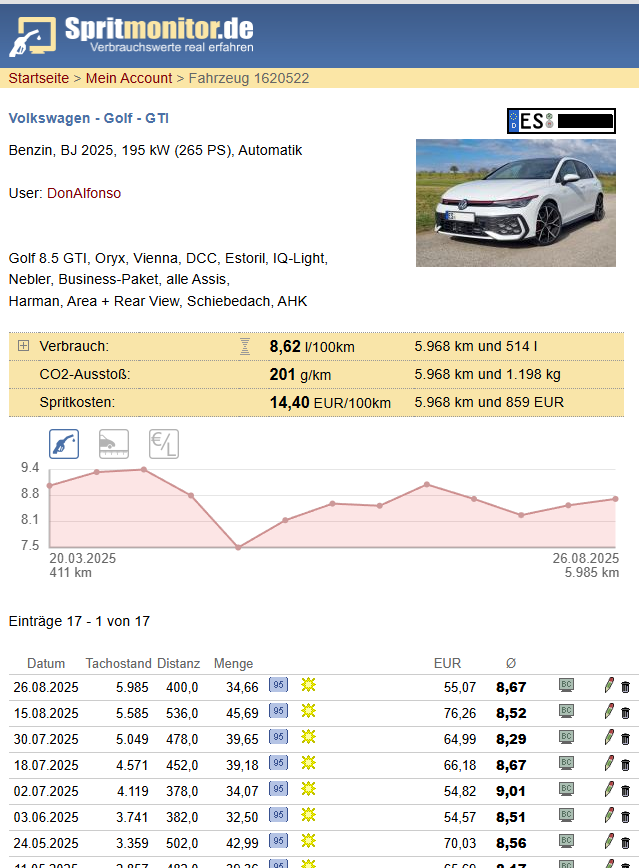
Task: Click the sun icon in 30.07.2025 row
Action: coord(308,737)
